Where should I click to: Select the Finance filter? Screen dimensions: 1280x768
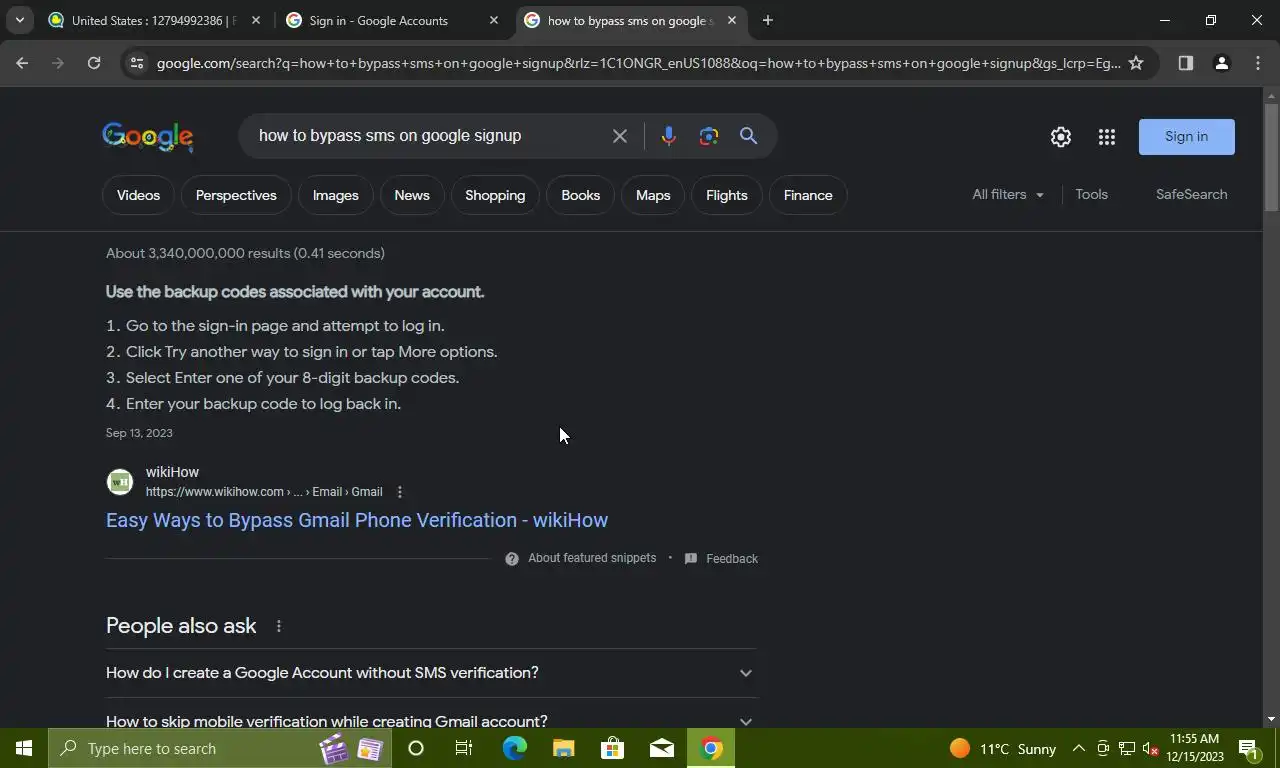coord(808,195)
